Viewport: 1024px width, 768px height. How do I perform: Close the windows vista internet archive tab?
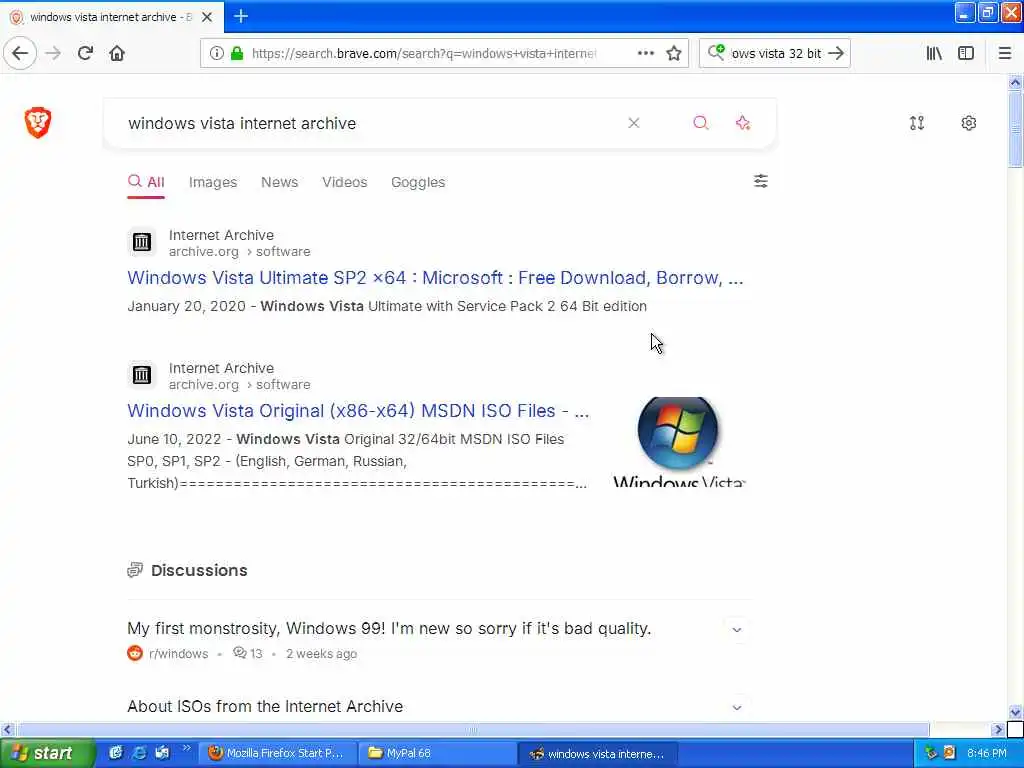(207, 17)
